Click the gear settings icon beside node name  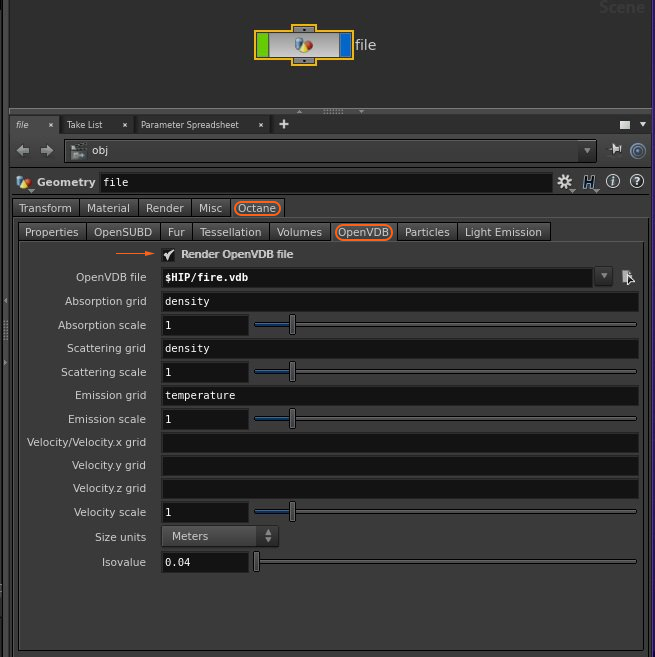[x=565, y=182]
